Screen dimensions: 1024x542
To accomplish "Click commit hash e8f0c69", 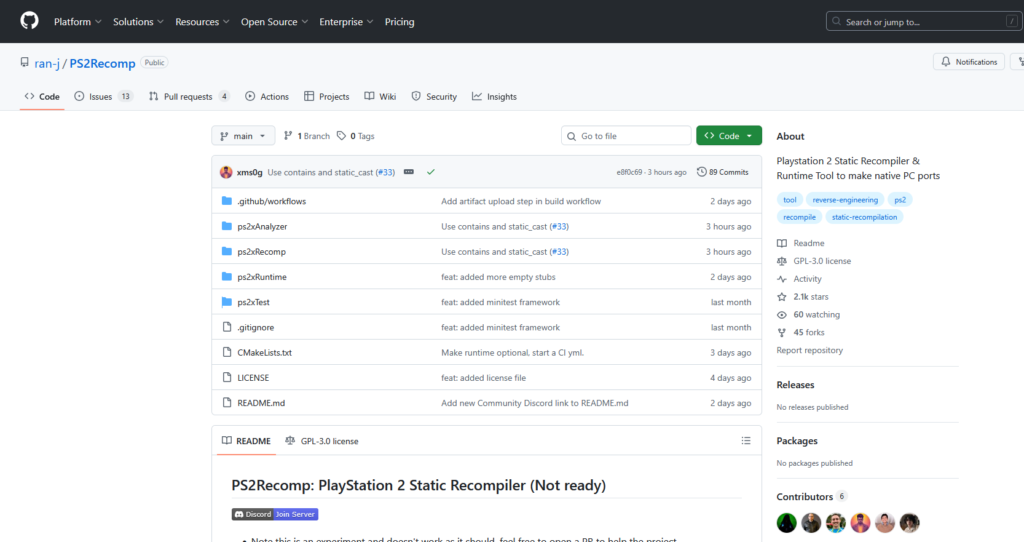I will [629, 172].
